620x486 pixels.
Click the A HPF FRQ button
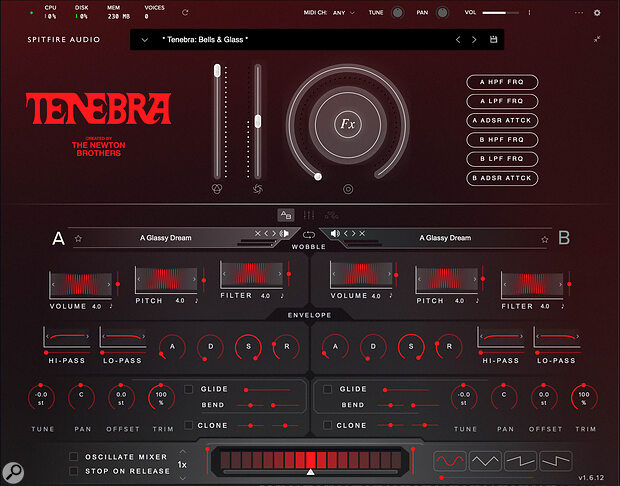tap(502, 82)
